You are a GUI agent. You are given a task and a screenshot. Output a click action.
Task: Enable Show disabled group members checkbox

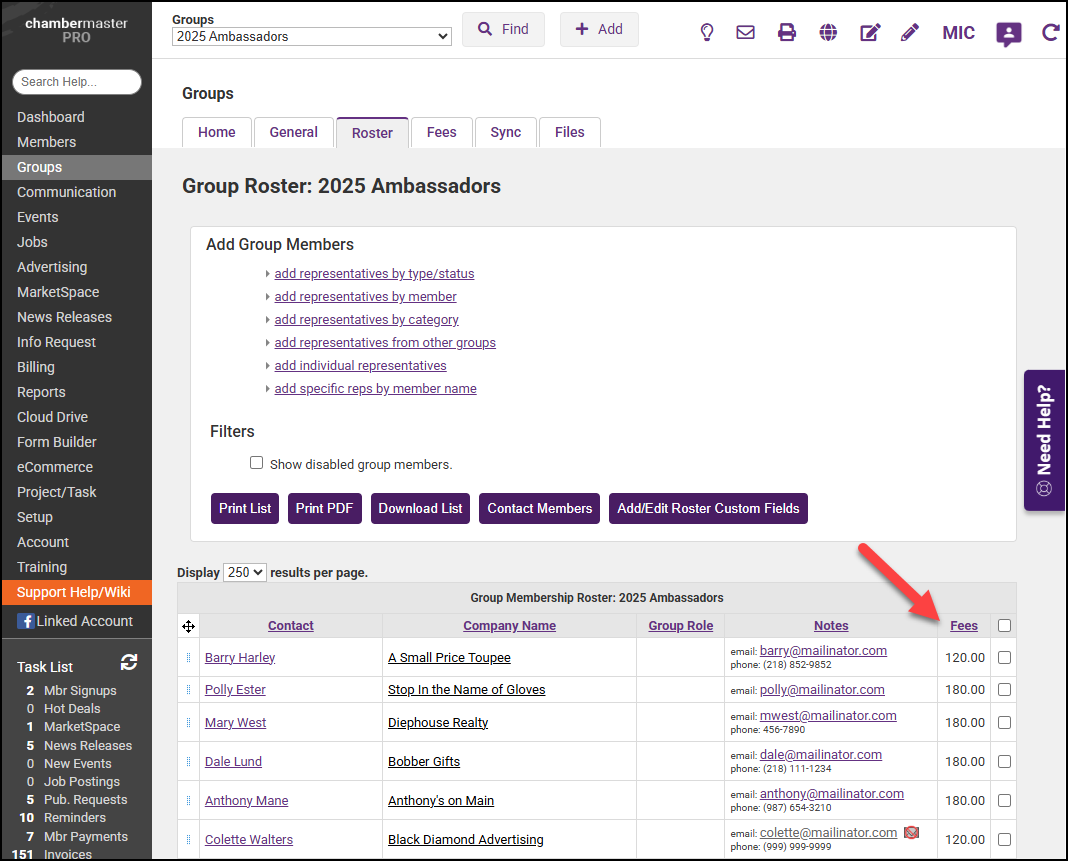tap(256, 463)
